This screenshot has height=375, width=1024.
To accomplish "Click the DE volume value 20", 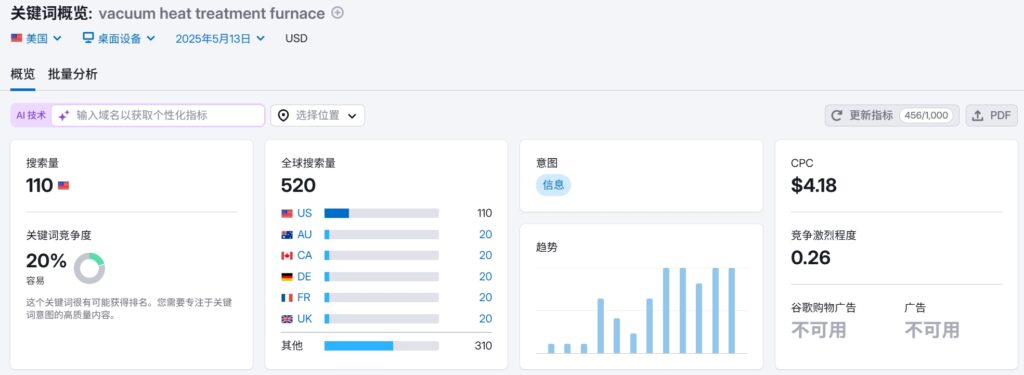I will (x=485, y=276).
